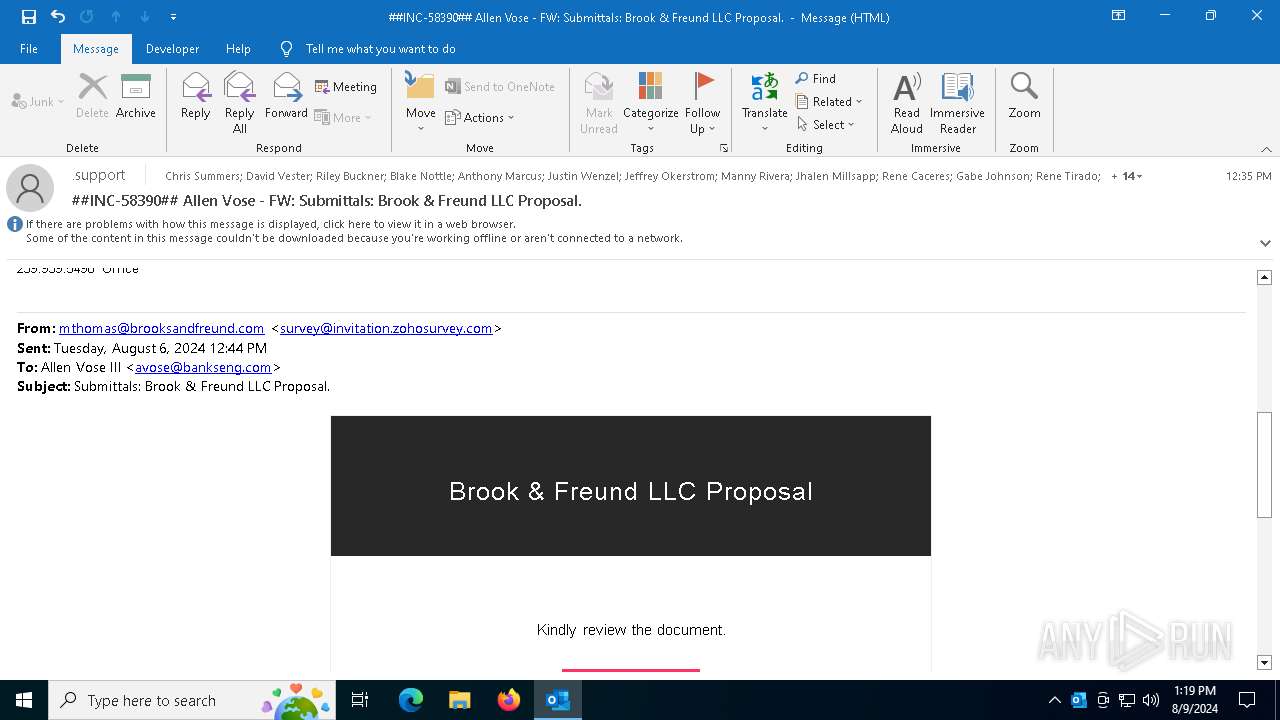Open the Tags dialog launcher

coord(724,148)
